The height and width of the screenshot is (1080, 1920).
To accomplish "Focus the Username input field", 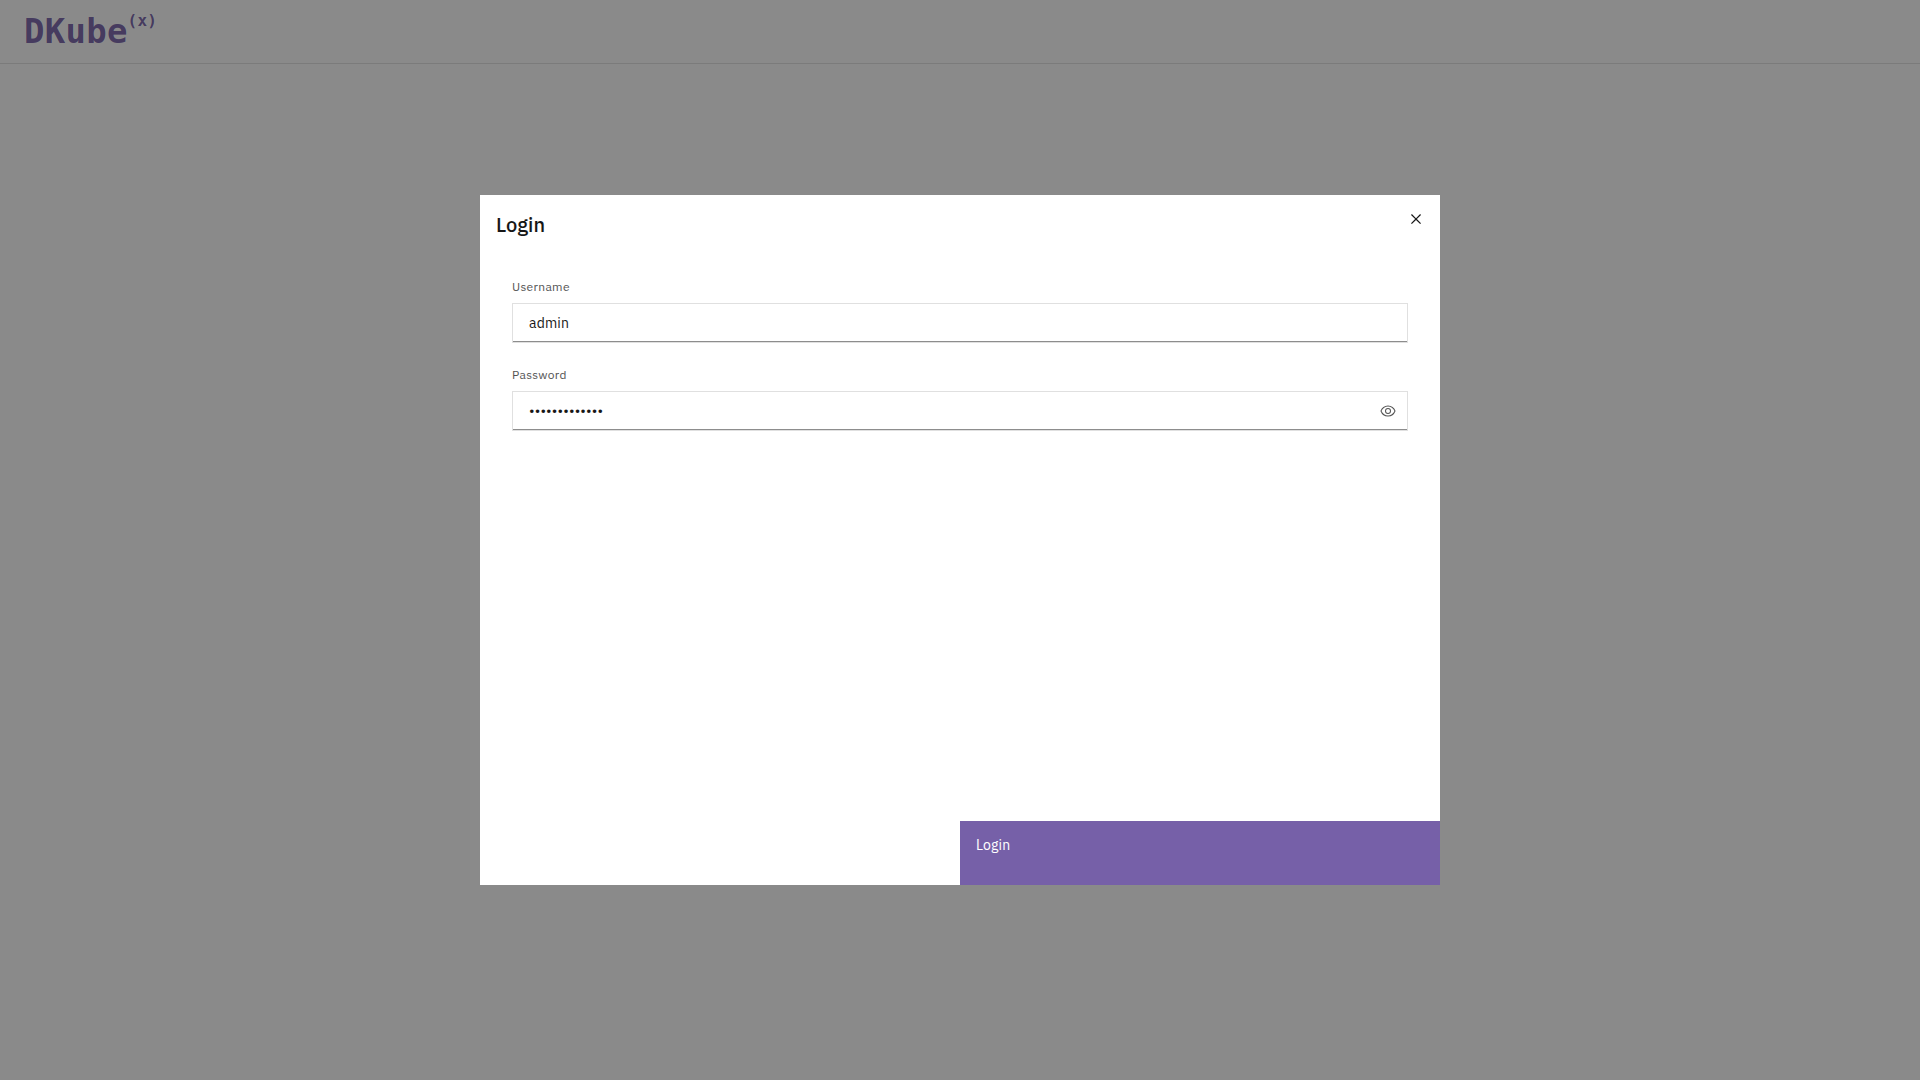I will coord(958,323).
